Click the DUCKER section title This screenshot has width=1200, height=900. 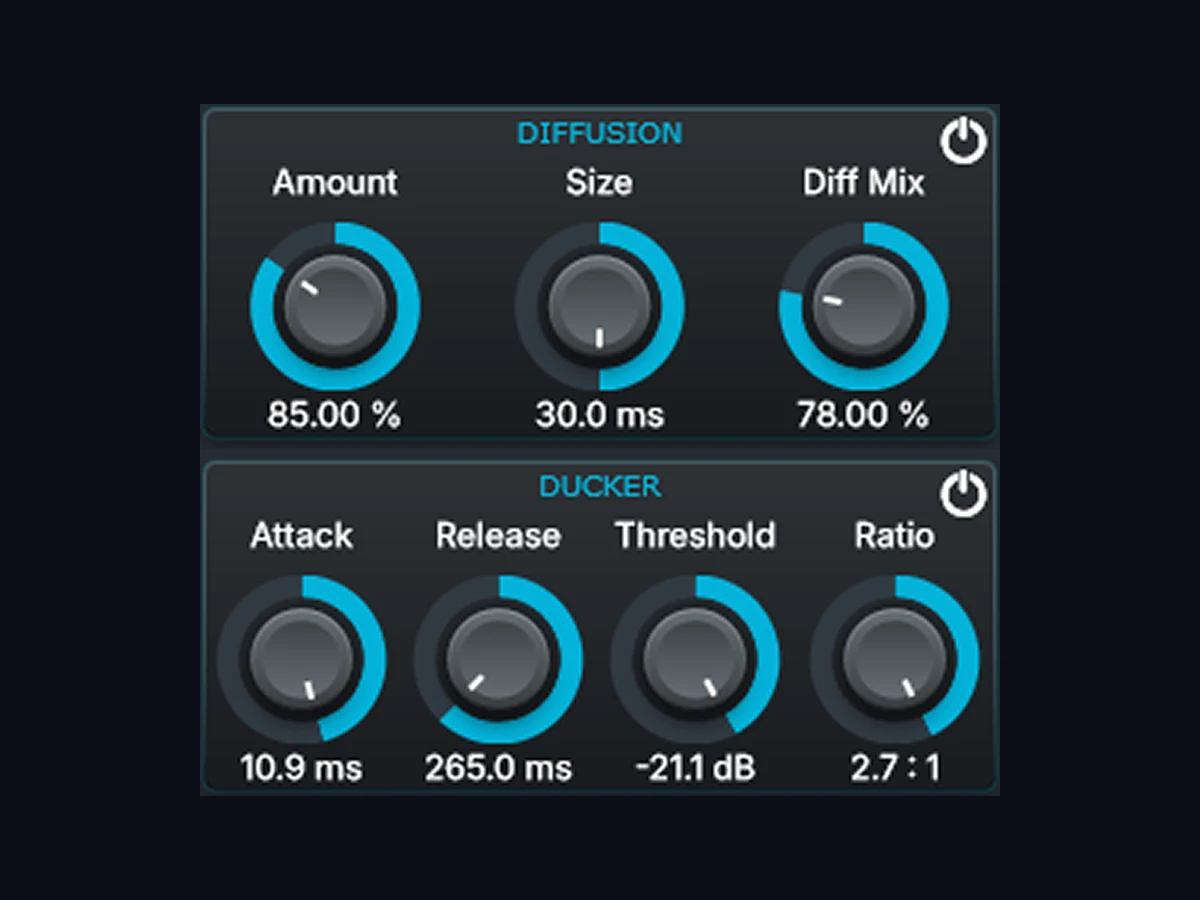pos(600,487)
